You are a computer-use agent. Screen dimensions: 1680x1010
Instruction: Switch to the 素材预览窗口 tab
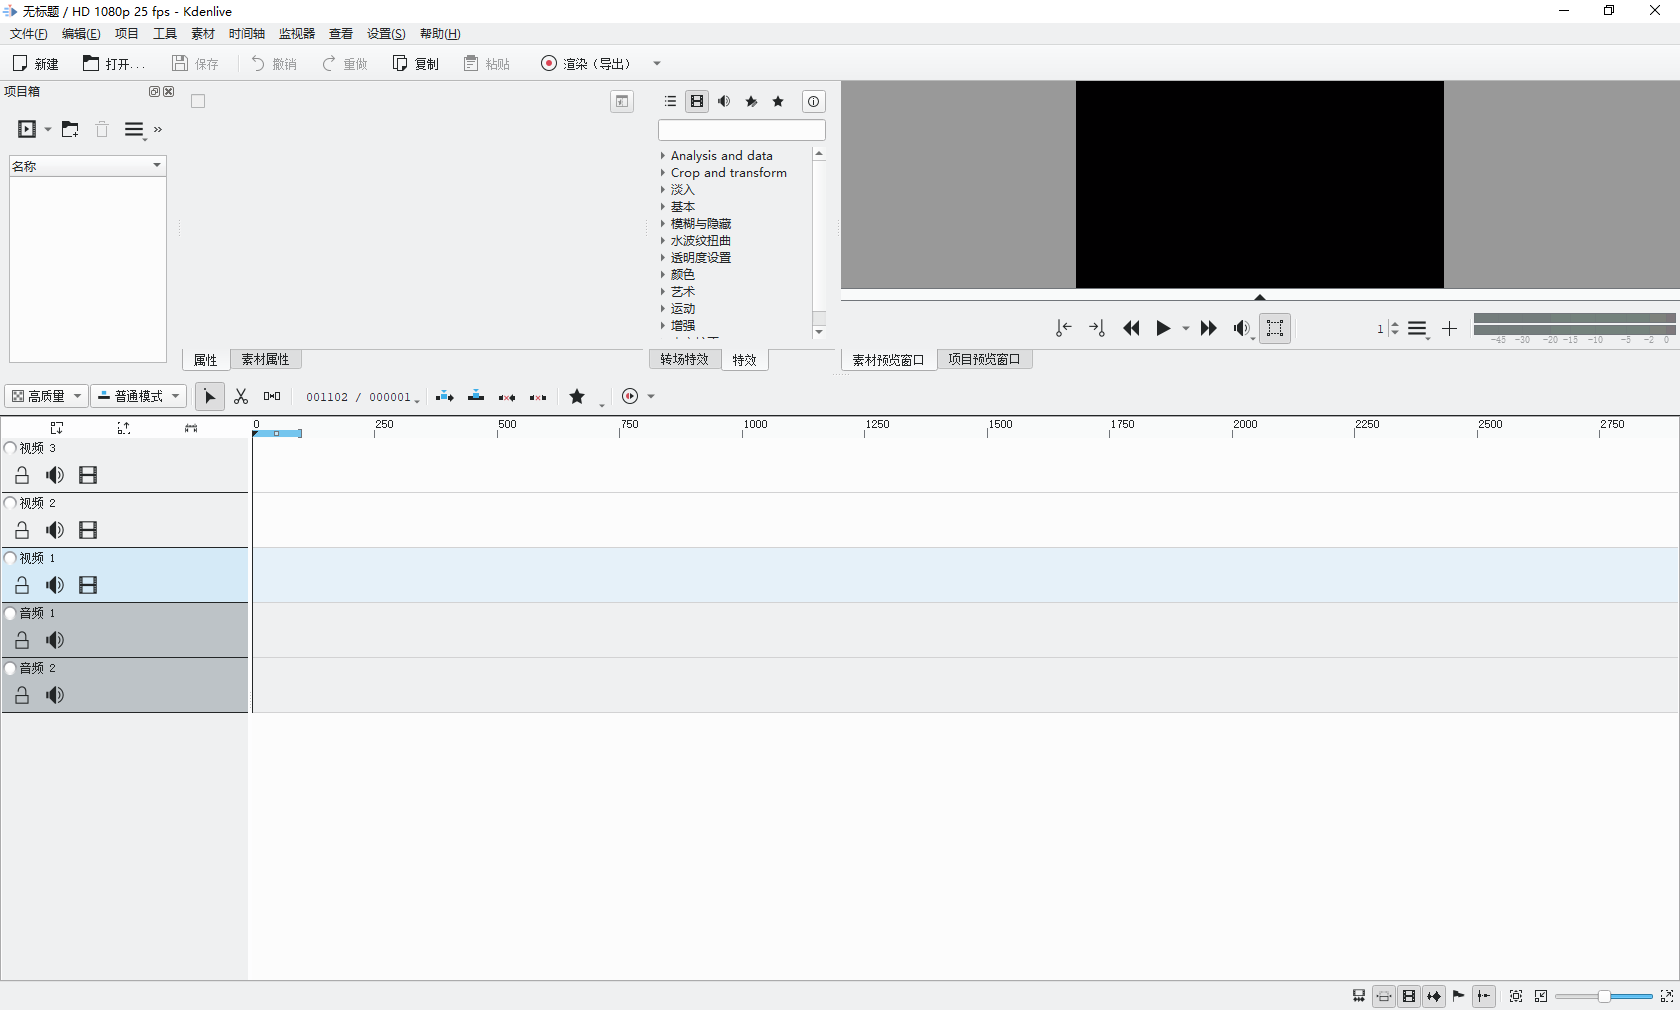coord(888,360)
